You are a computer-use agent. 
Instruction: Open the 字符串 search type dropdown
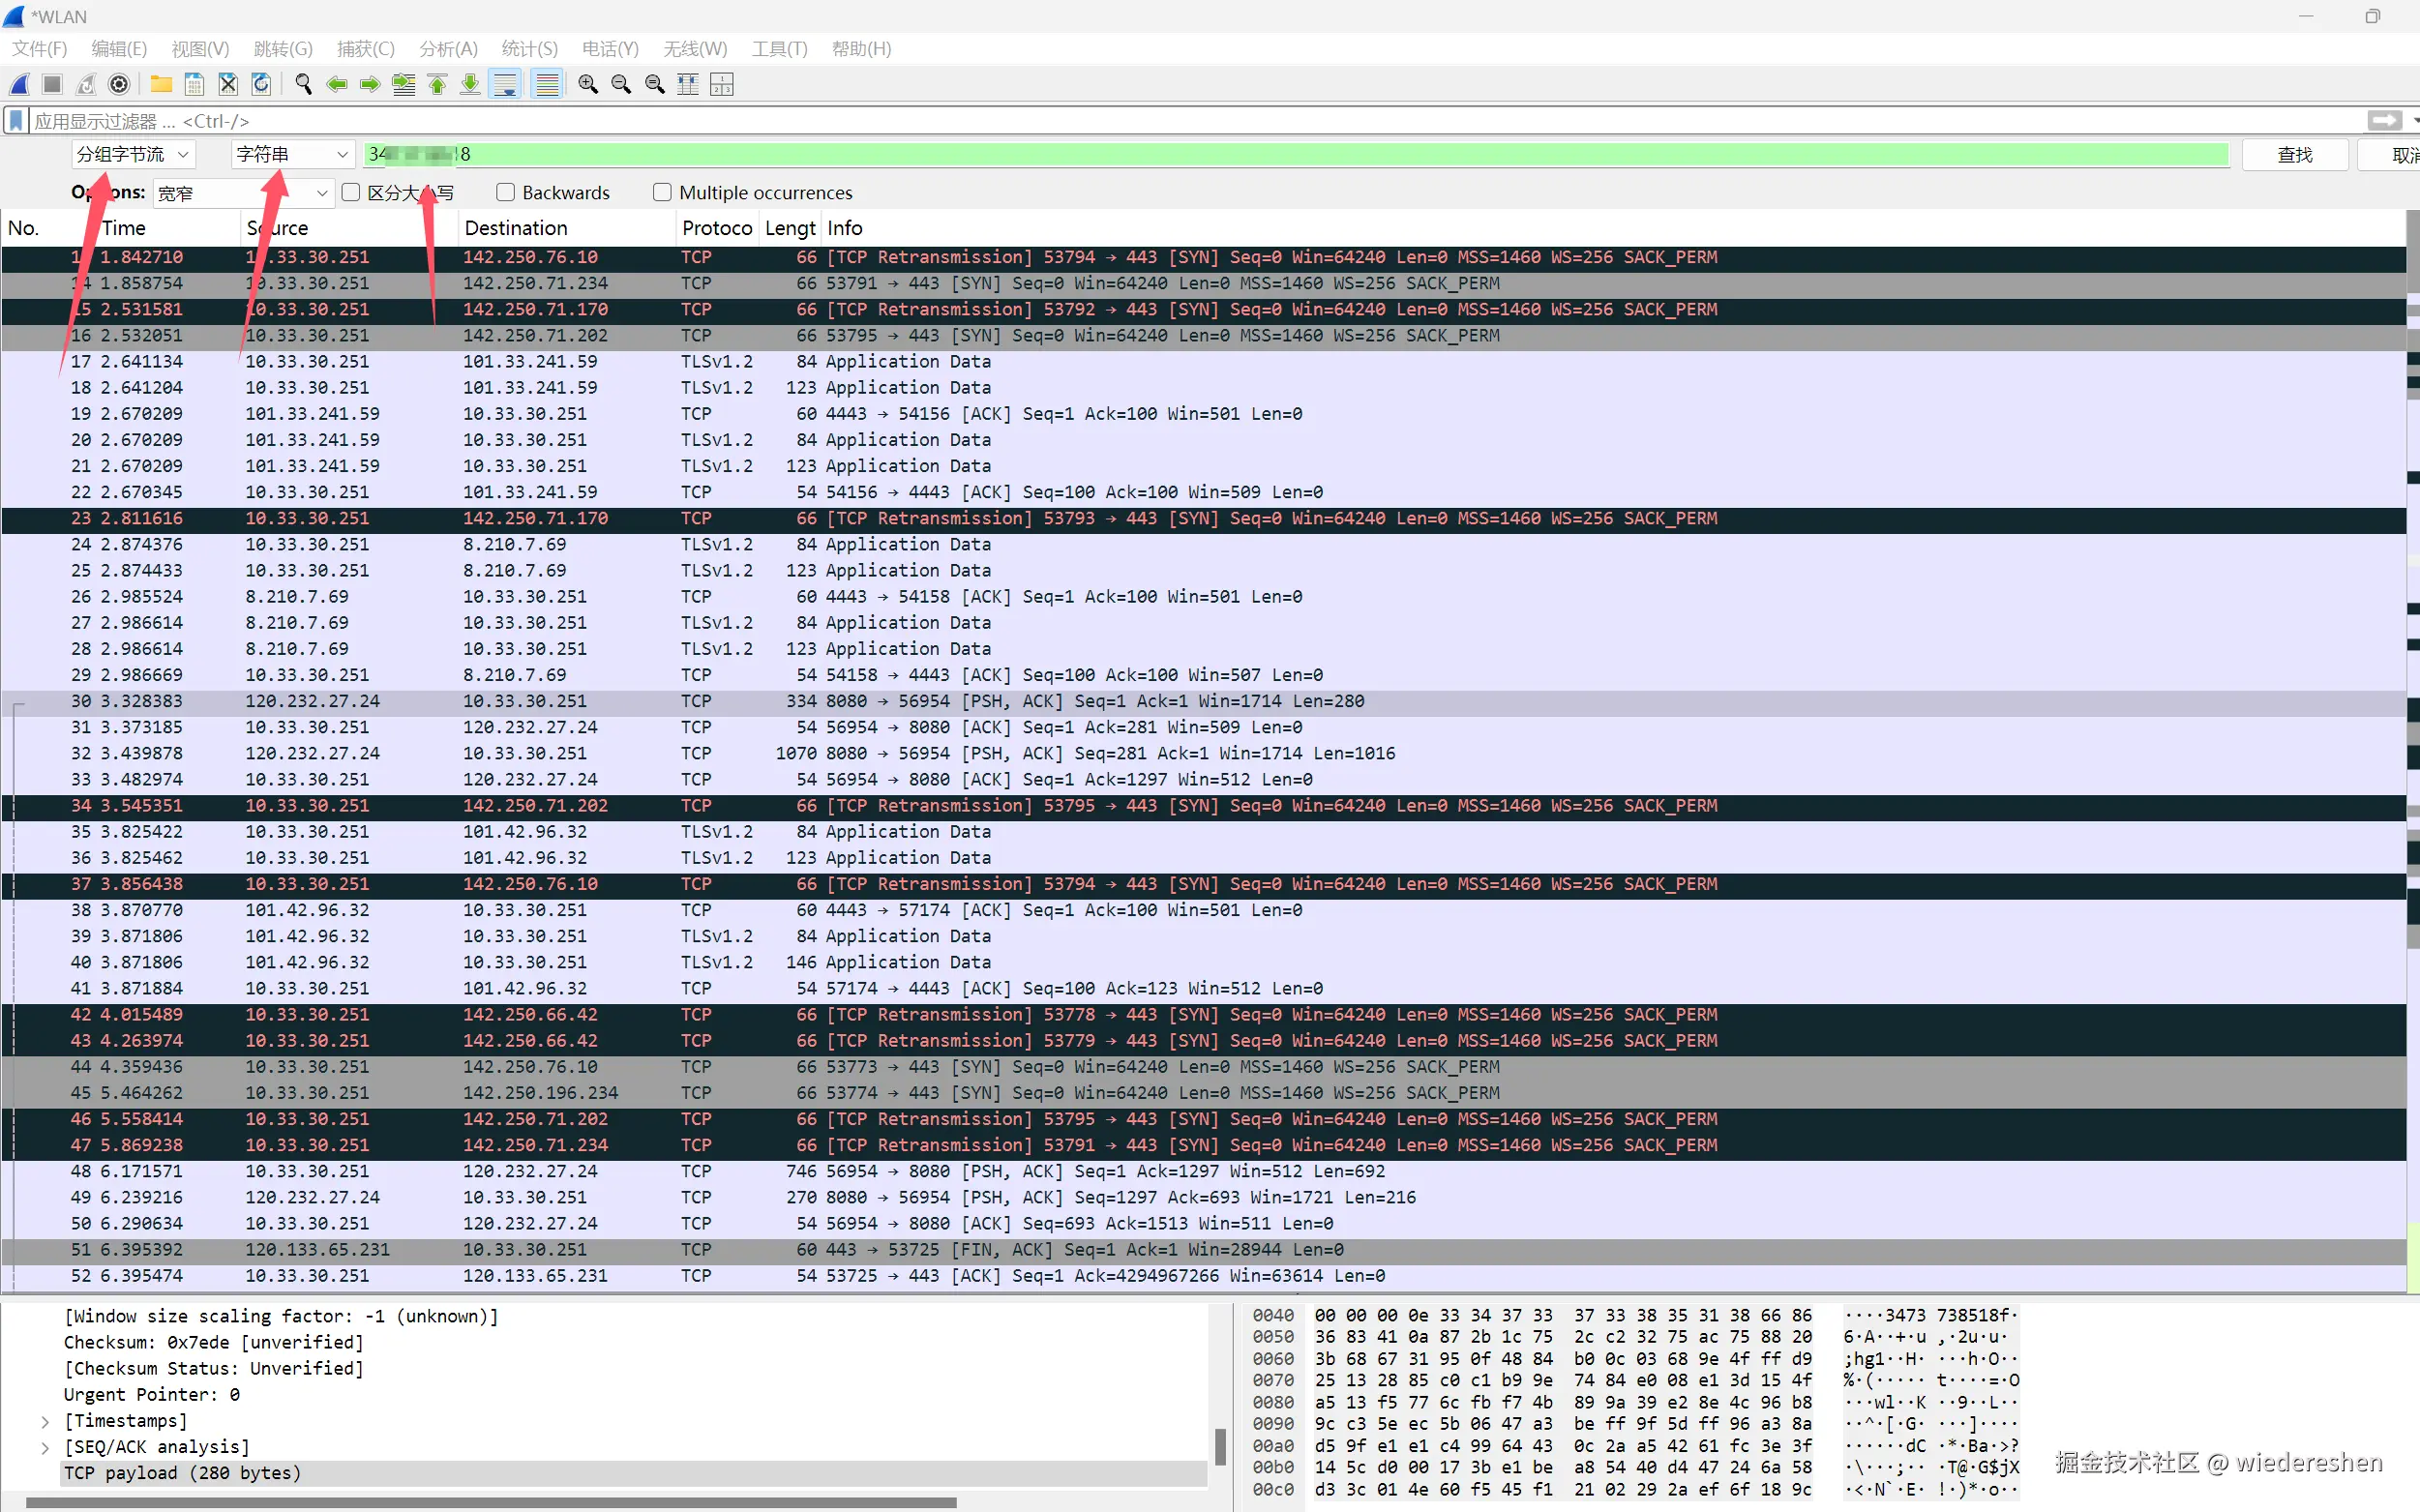click(x=292, y=155)
